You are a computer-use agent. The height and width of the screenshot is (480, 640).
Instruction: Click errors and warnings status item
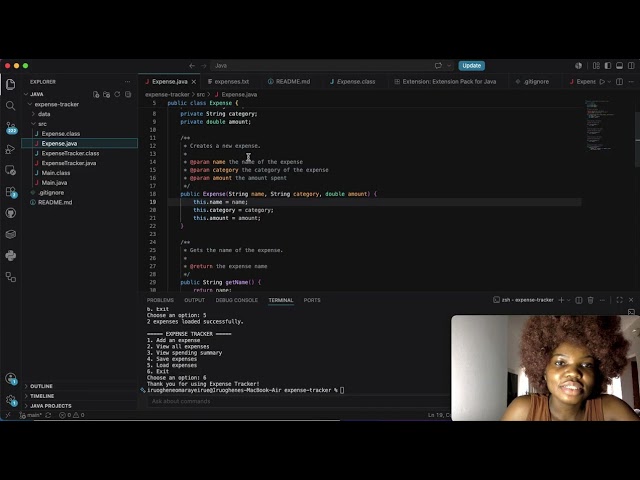[72, 415]
